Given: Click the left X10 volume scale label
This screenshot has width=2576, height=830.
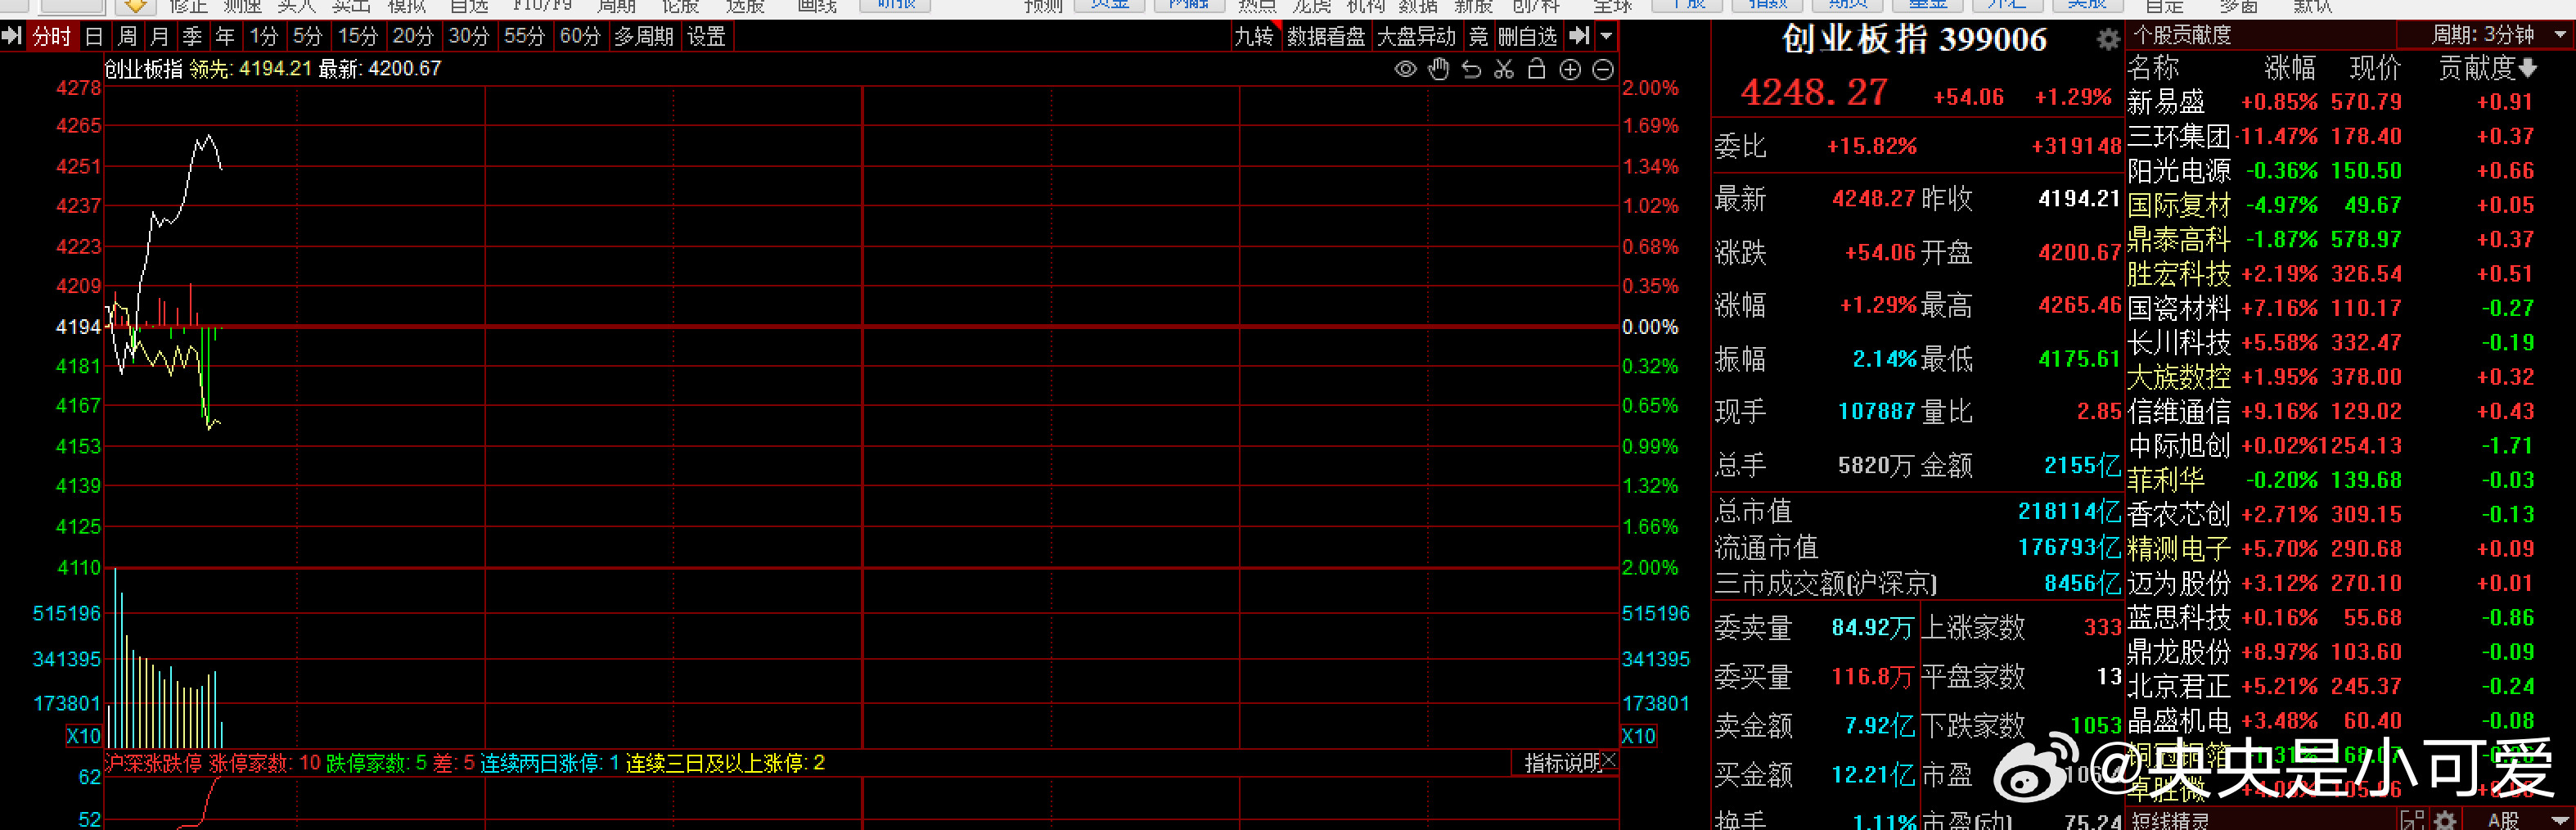Looking at the screenshot, I should (83, 736).
